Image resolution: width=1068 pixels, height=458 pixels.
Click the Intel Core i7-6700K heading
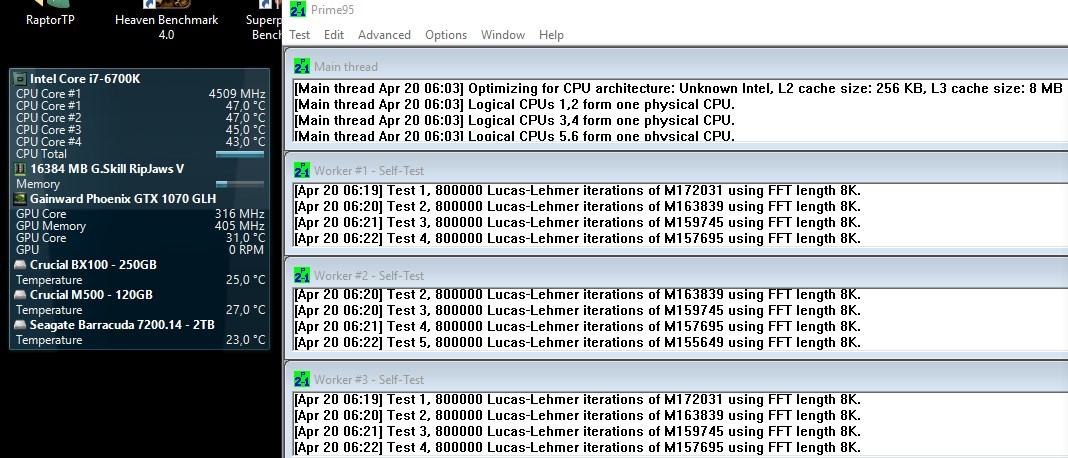[x=85, y=79]
